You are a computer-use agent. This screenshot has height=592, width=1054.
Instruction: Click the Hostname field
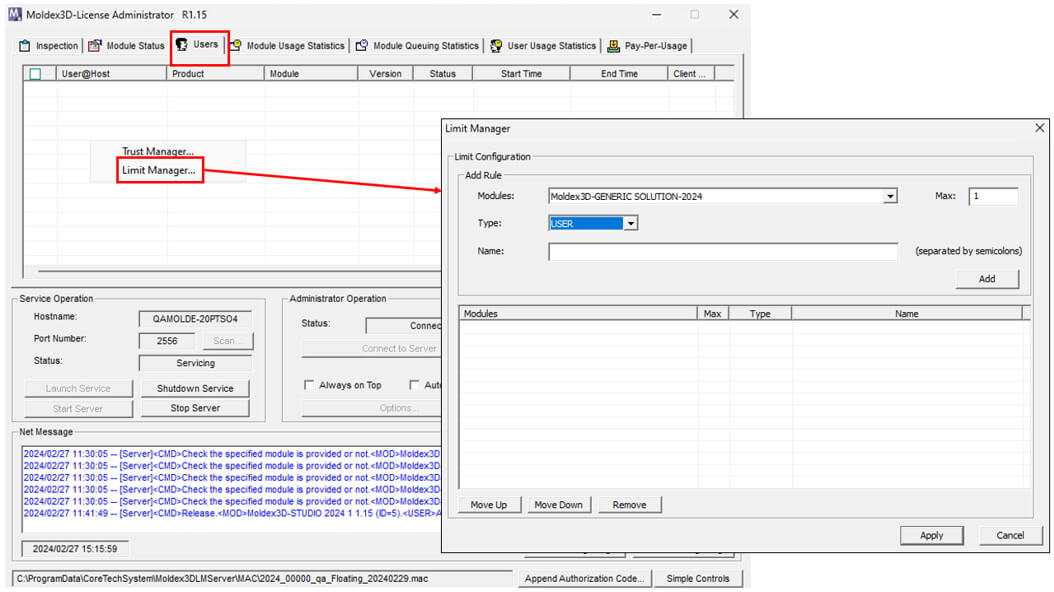(x=195, y=319)
